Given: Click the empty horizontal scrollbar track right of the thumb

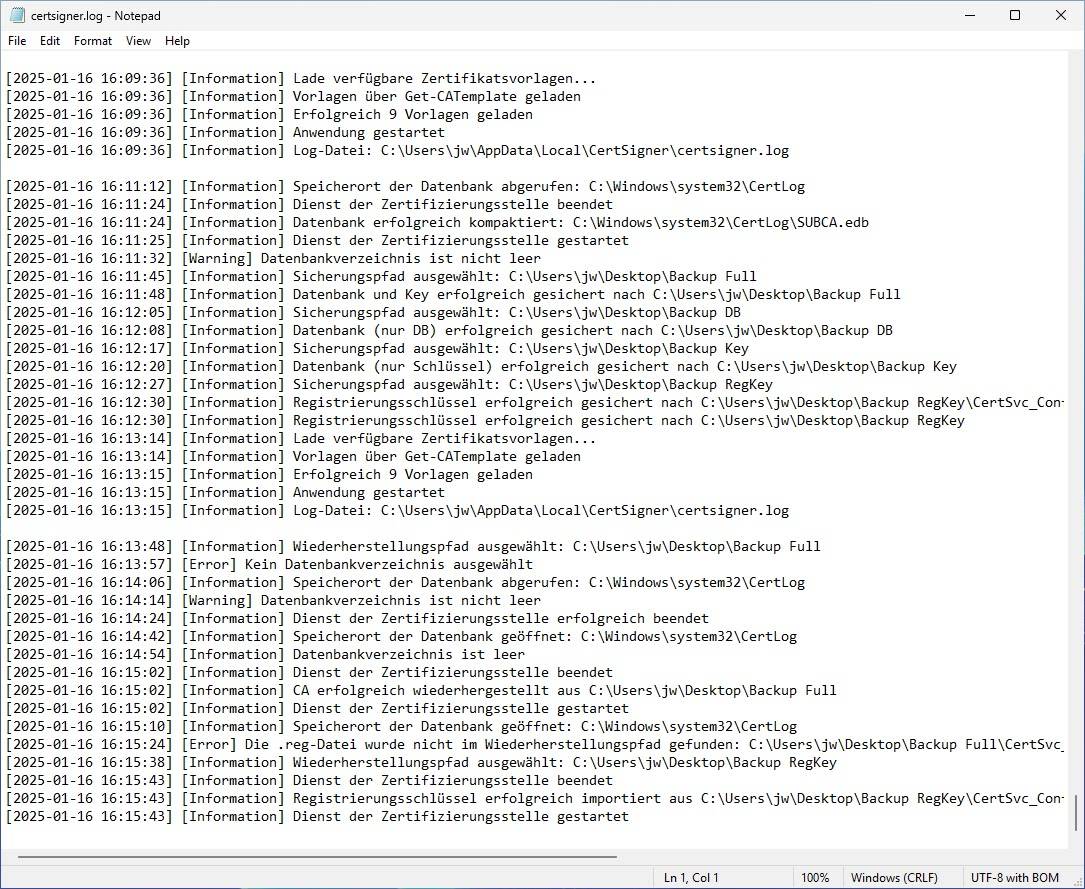Looking at the screenshot, I should coord(840,857).
